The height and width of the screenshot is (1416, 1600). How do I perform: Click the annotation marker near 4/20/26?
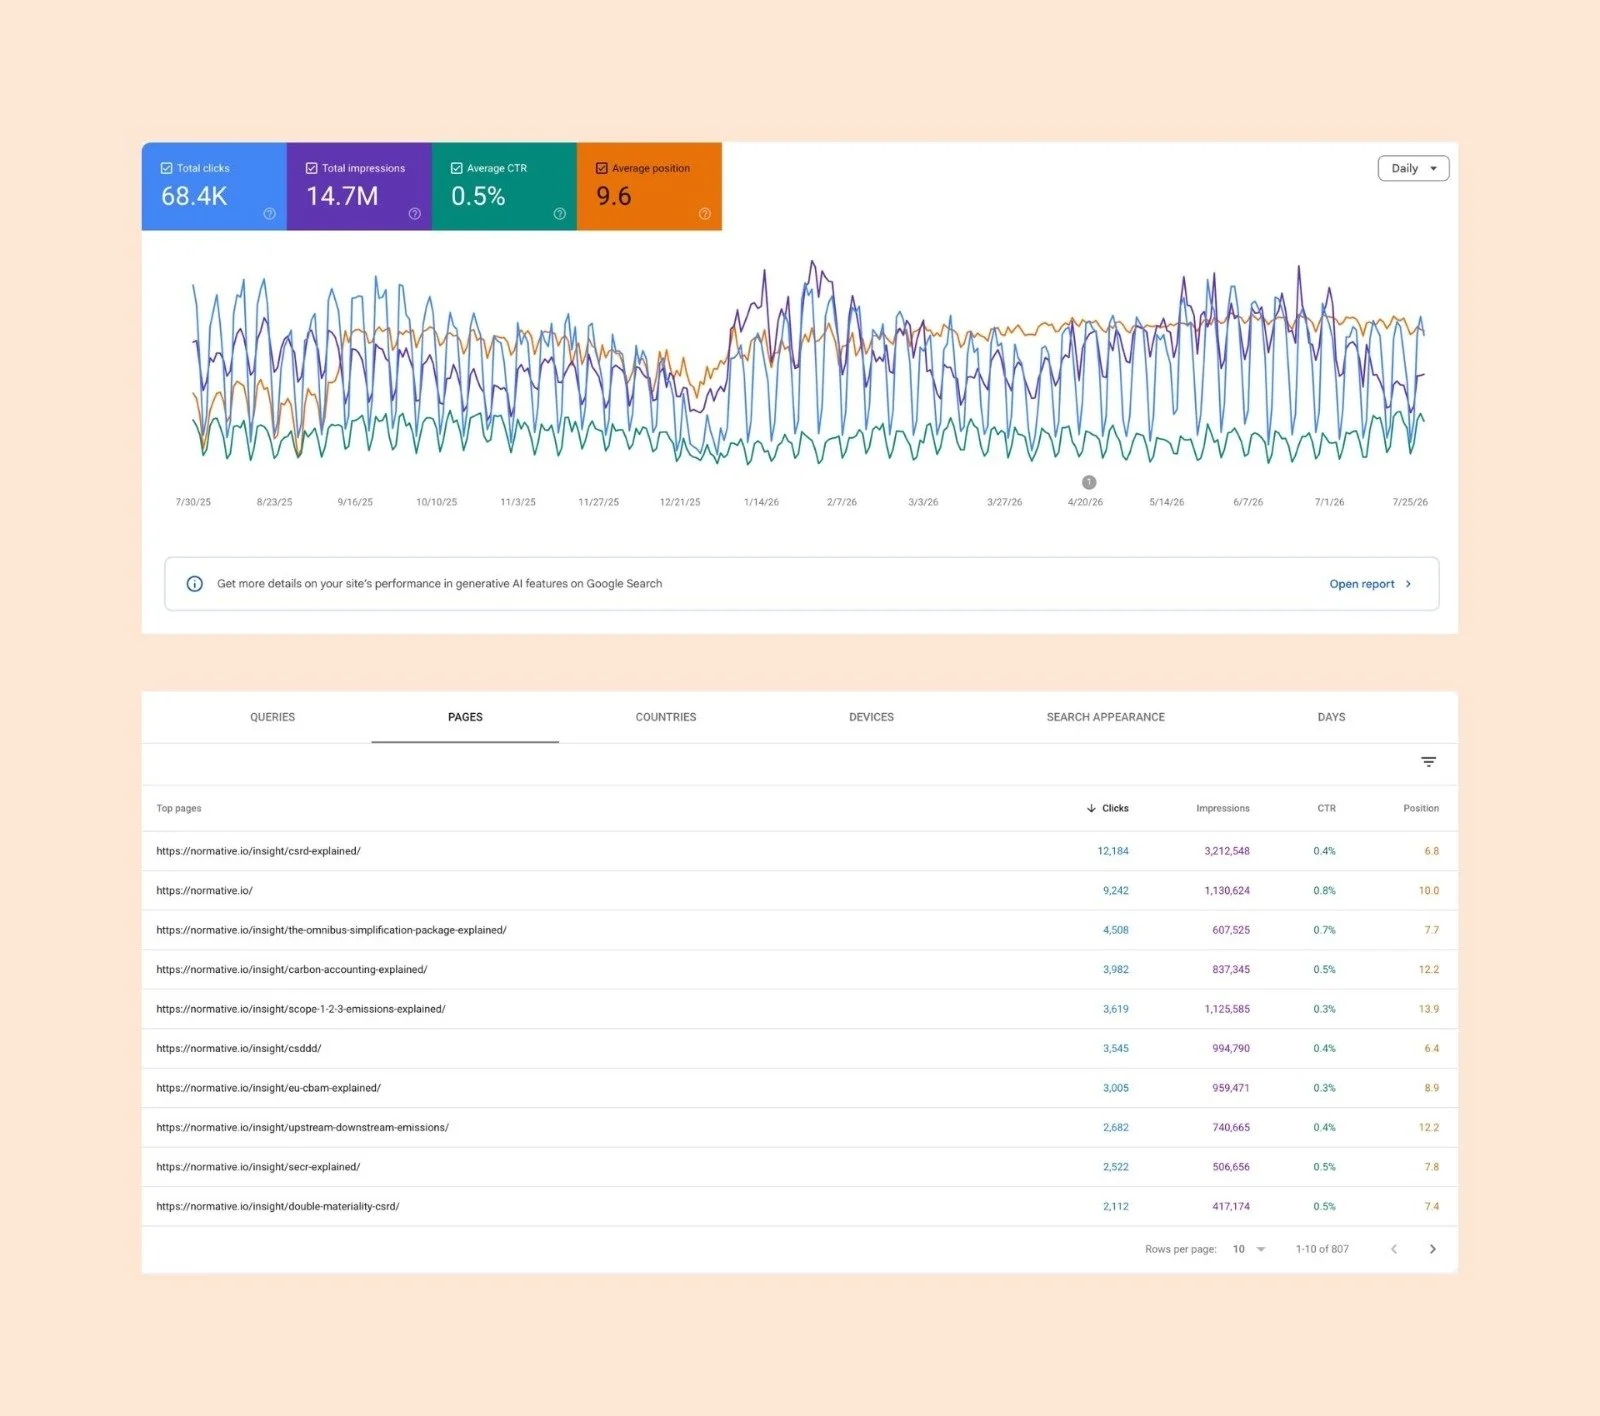point(1089,482)
